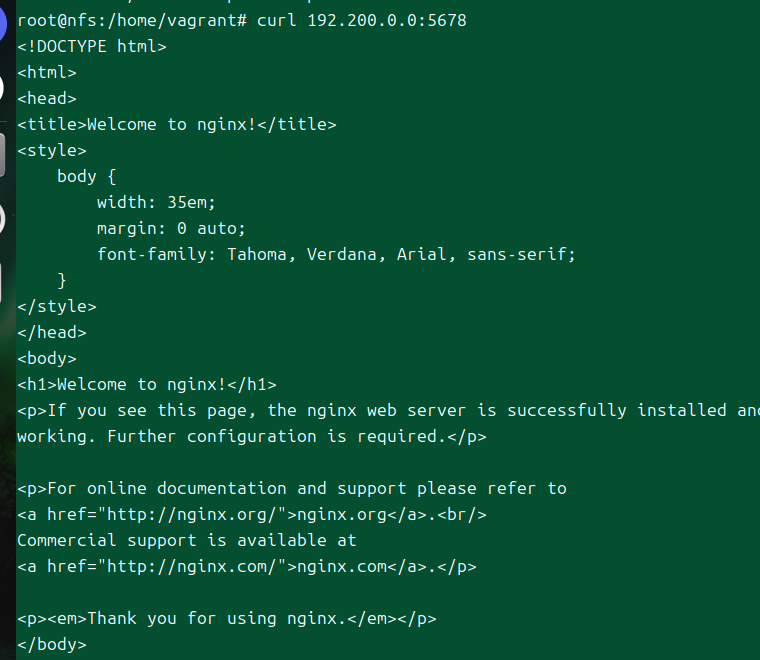Click the <title> Welcome to nginx! line
The image size is (760, 660).
pos(177,124)
